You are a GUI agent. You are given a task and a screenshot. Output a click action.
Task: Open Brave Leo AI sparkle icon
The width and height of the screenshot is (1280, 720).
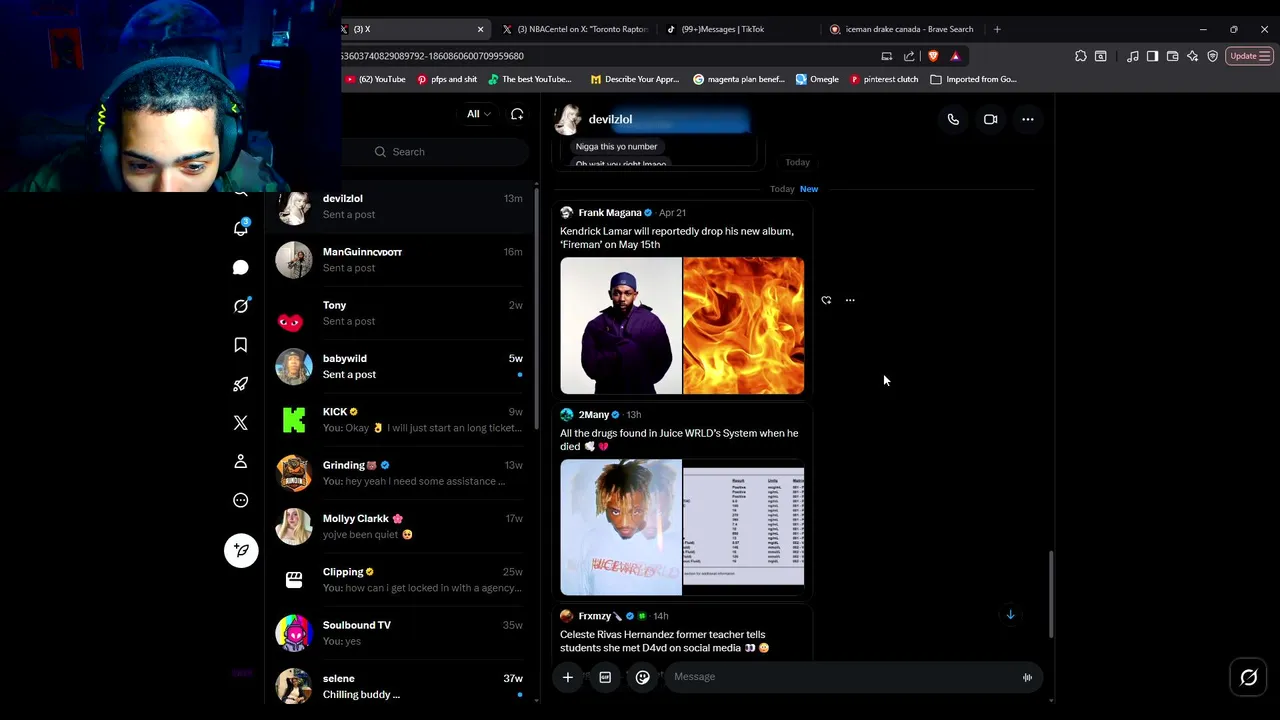pos(1192,56)
